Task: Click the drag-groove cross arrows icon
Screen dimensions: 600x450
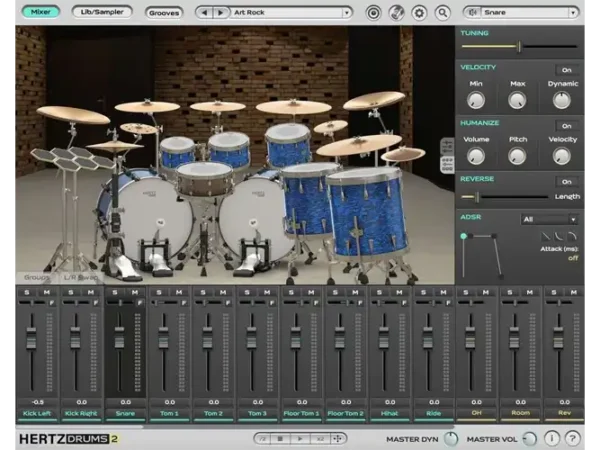Action: (x=338, y=439)
